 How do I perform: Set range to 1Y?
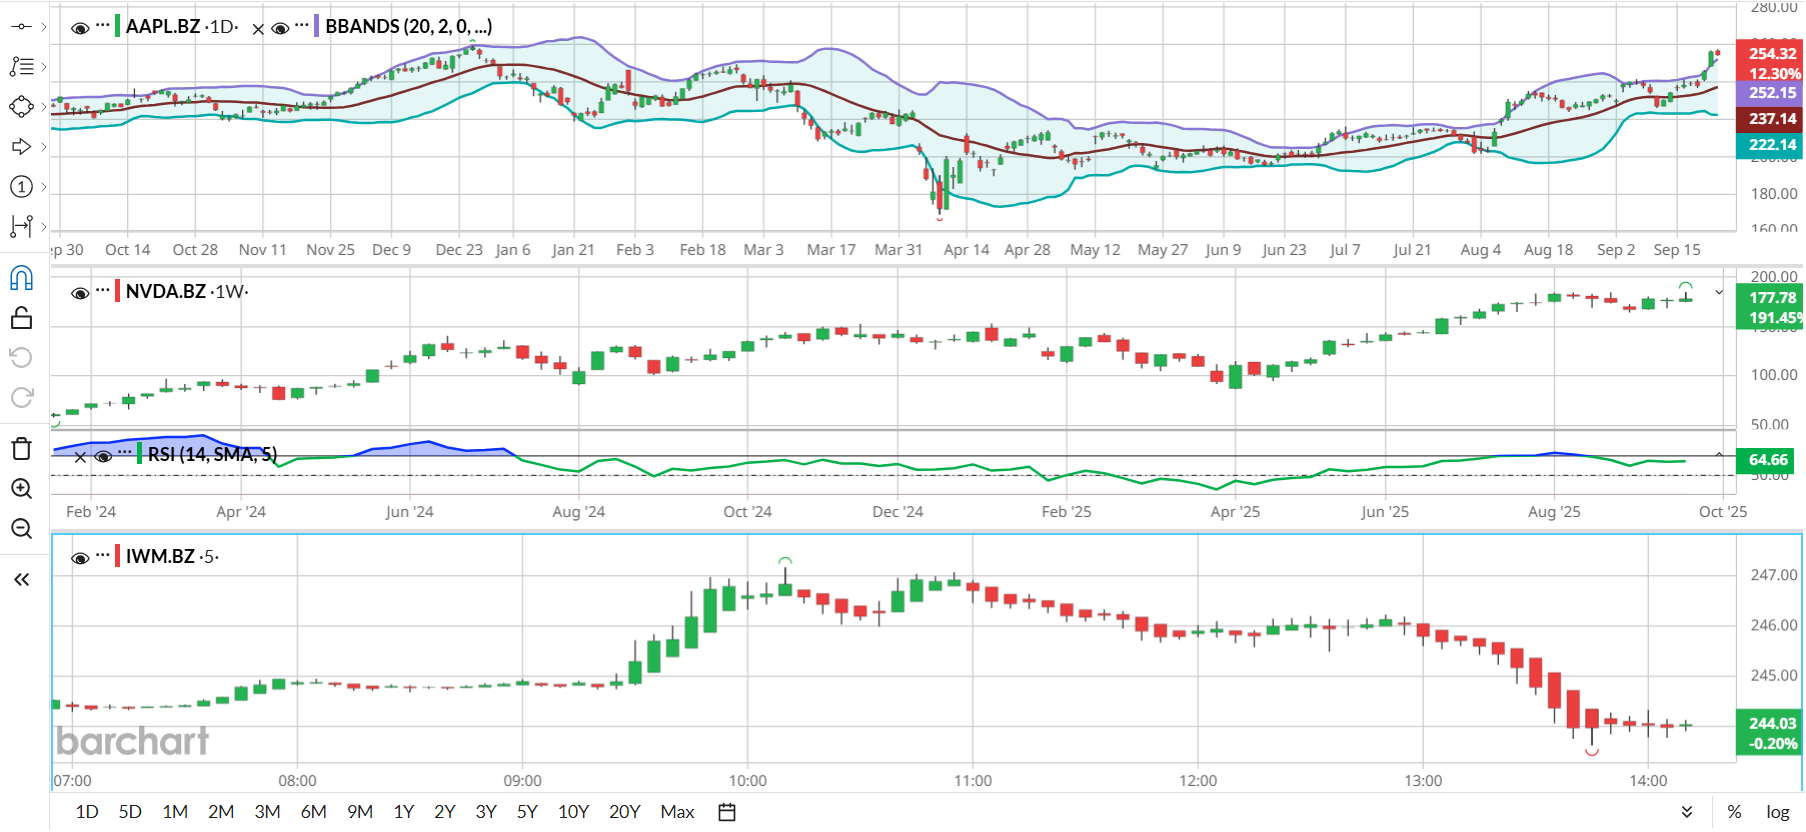pyautogui.click(x=404, y=812)
